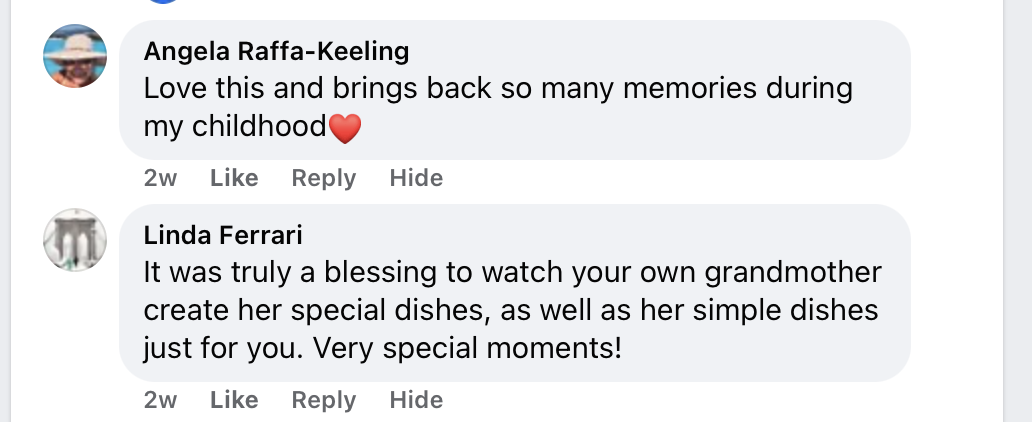Hide Angela Raffa-Keeling's comment
This screenshot has height=422, width=1032.
(416, 178)
